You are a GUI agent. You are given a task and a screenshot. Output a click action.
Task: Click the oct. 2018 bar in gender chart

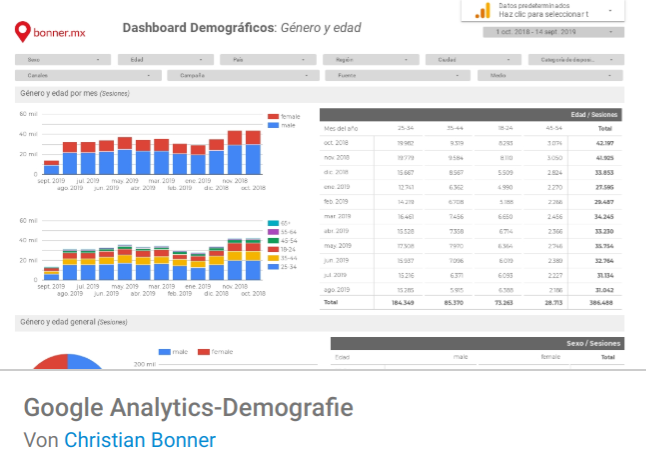pyautogui.click(x=253, y=152)
